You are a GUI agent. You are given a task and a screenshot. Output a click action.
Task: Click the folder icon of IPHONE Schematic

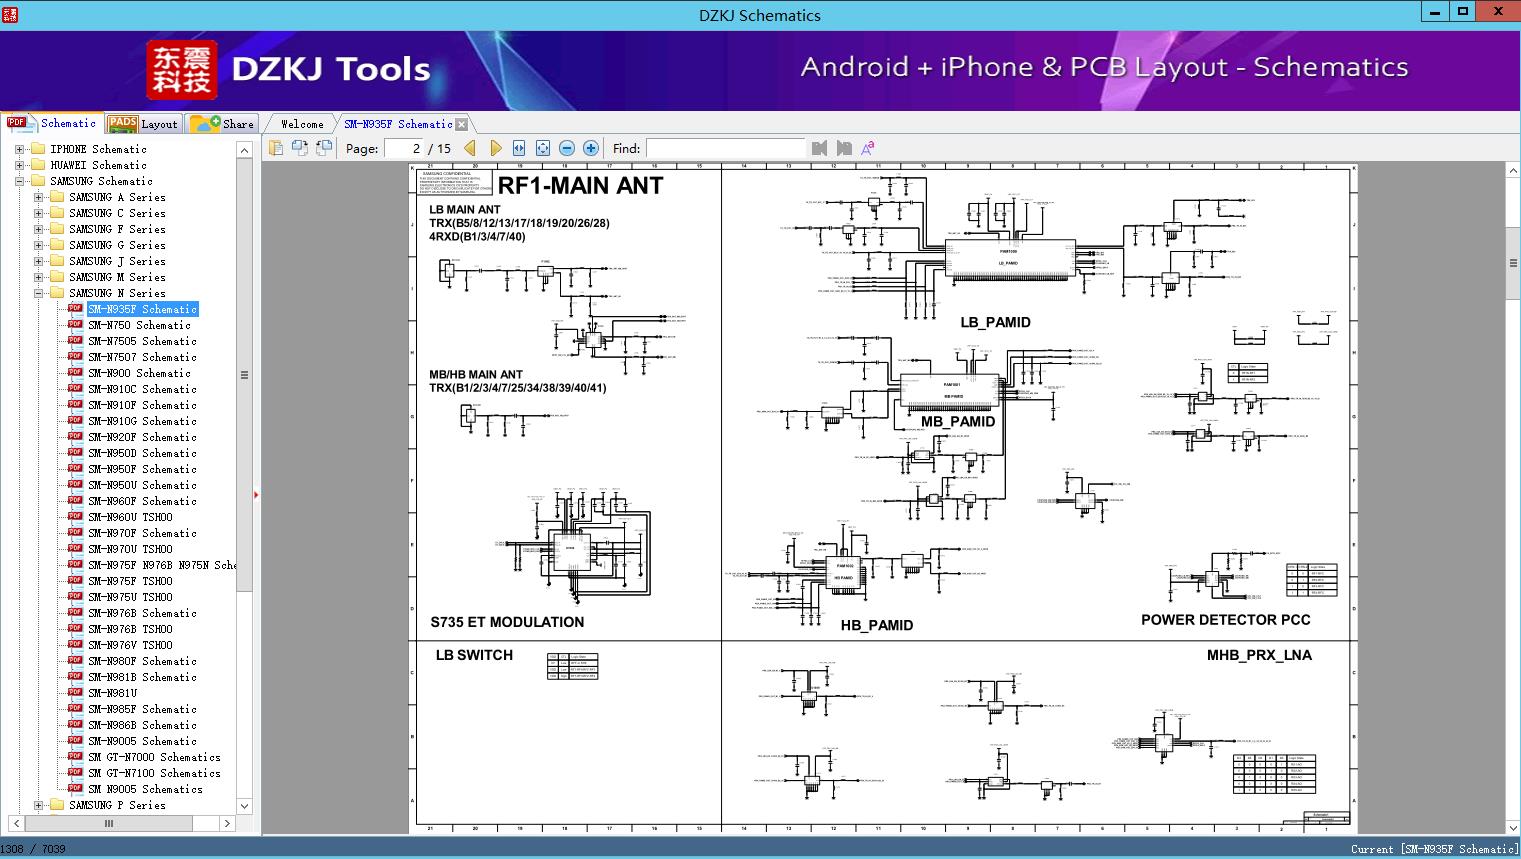pyautogui.click(x=39, y=149)
